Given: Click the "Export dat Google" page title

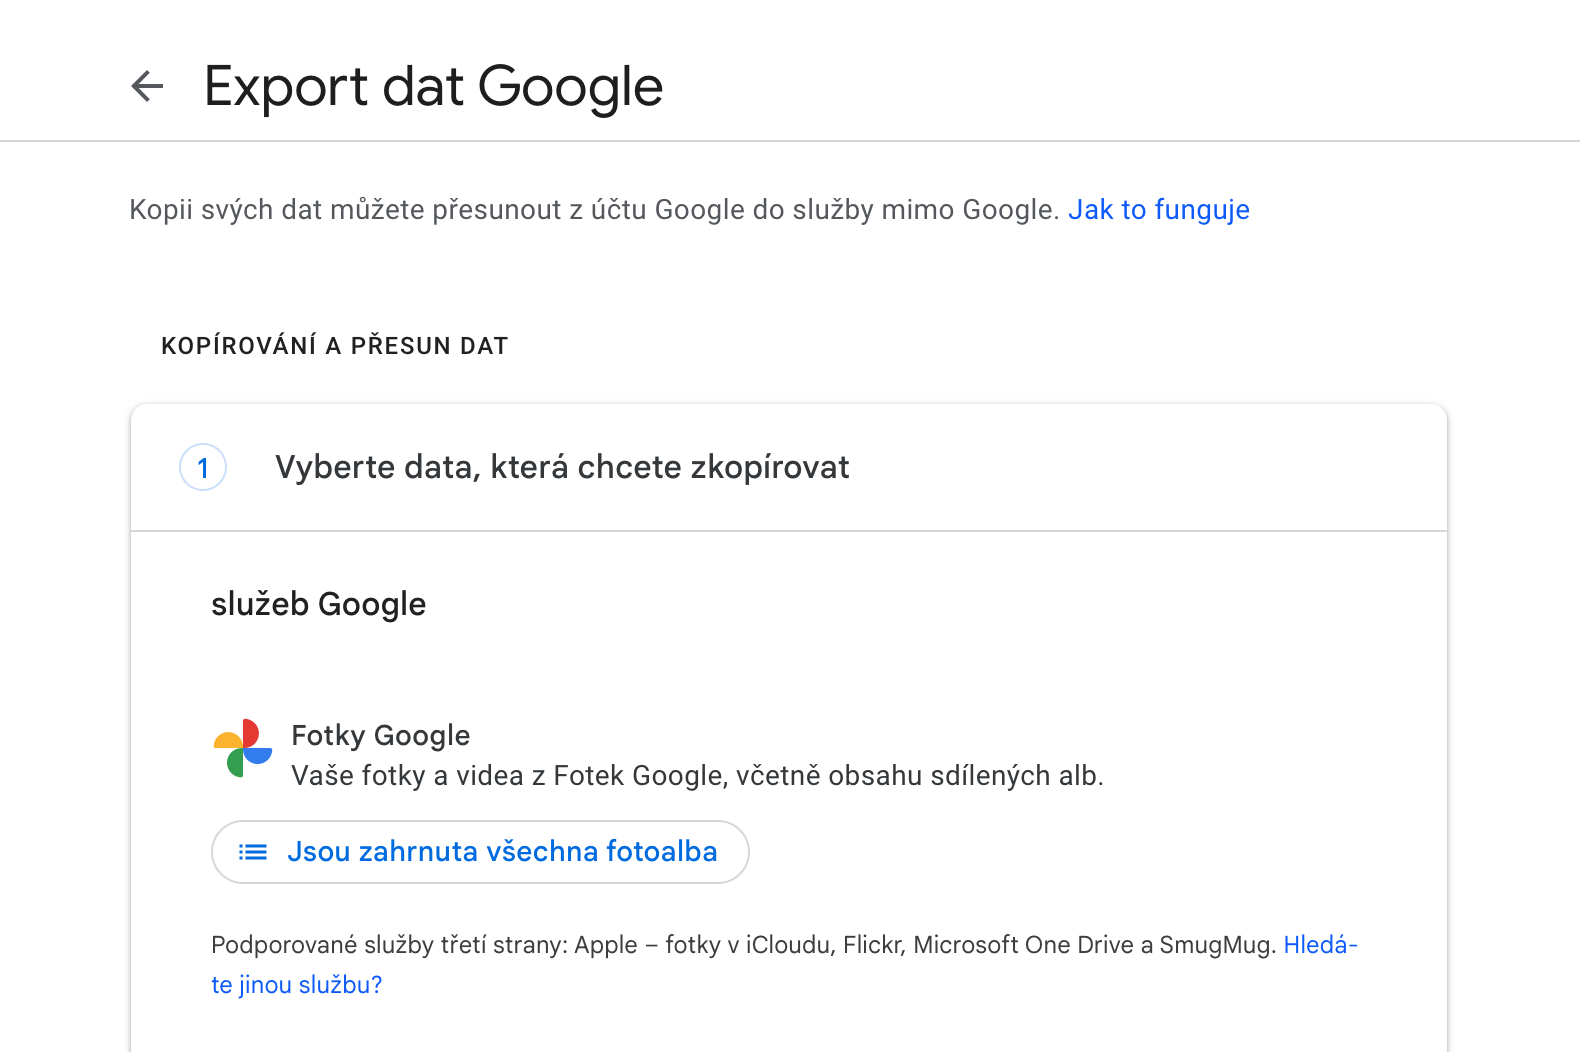Looking at the screenshot, I should [433, 86].
